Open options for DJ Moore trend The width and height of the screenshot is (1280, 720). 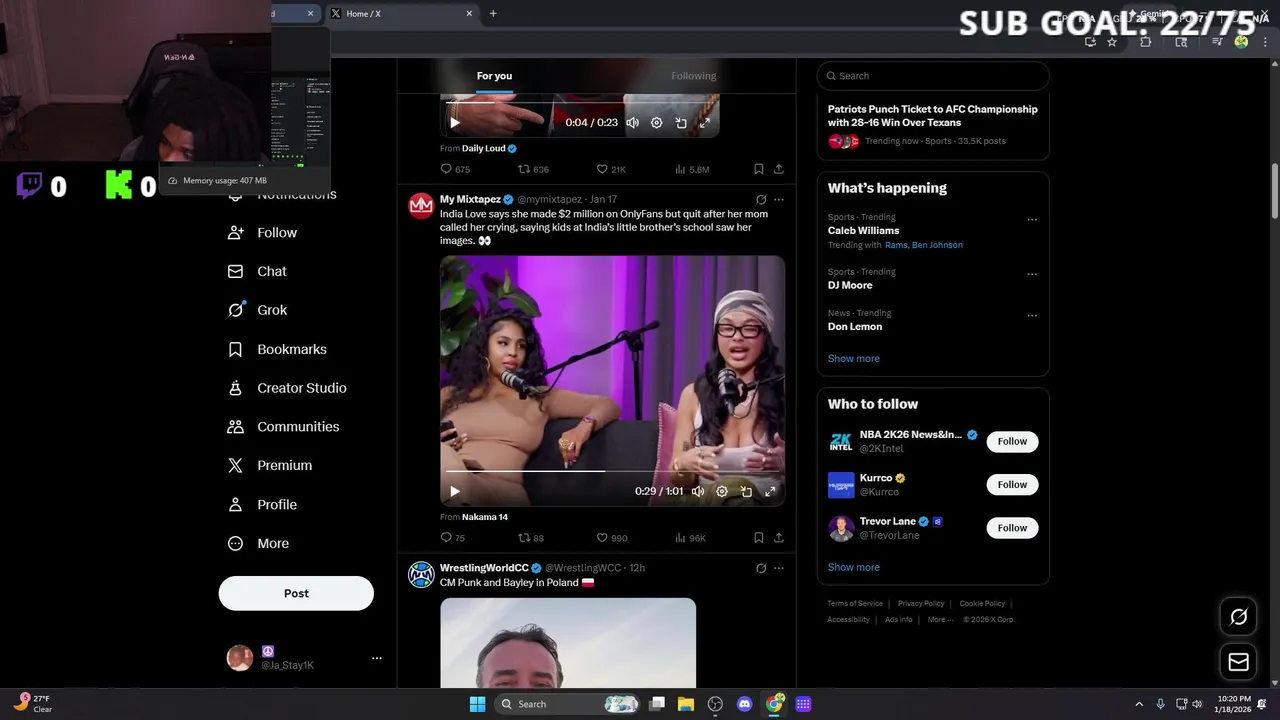[1032, 274]
